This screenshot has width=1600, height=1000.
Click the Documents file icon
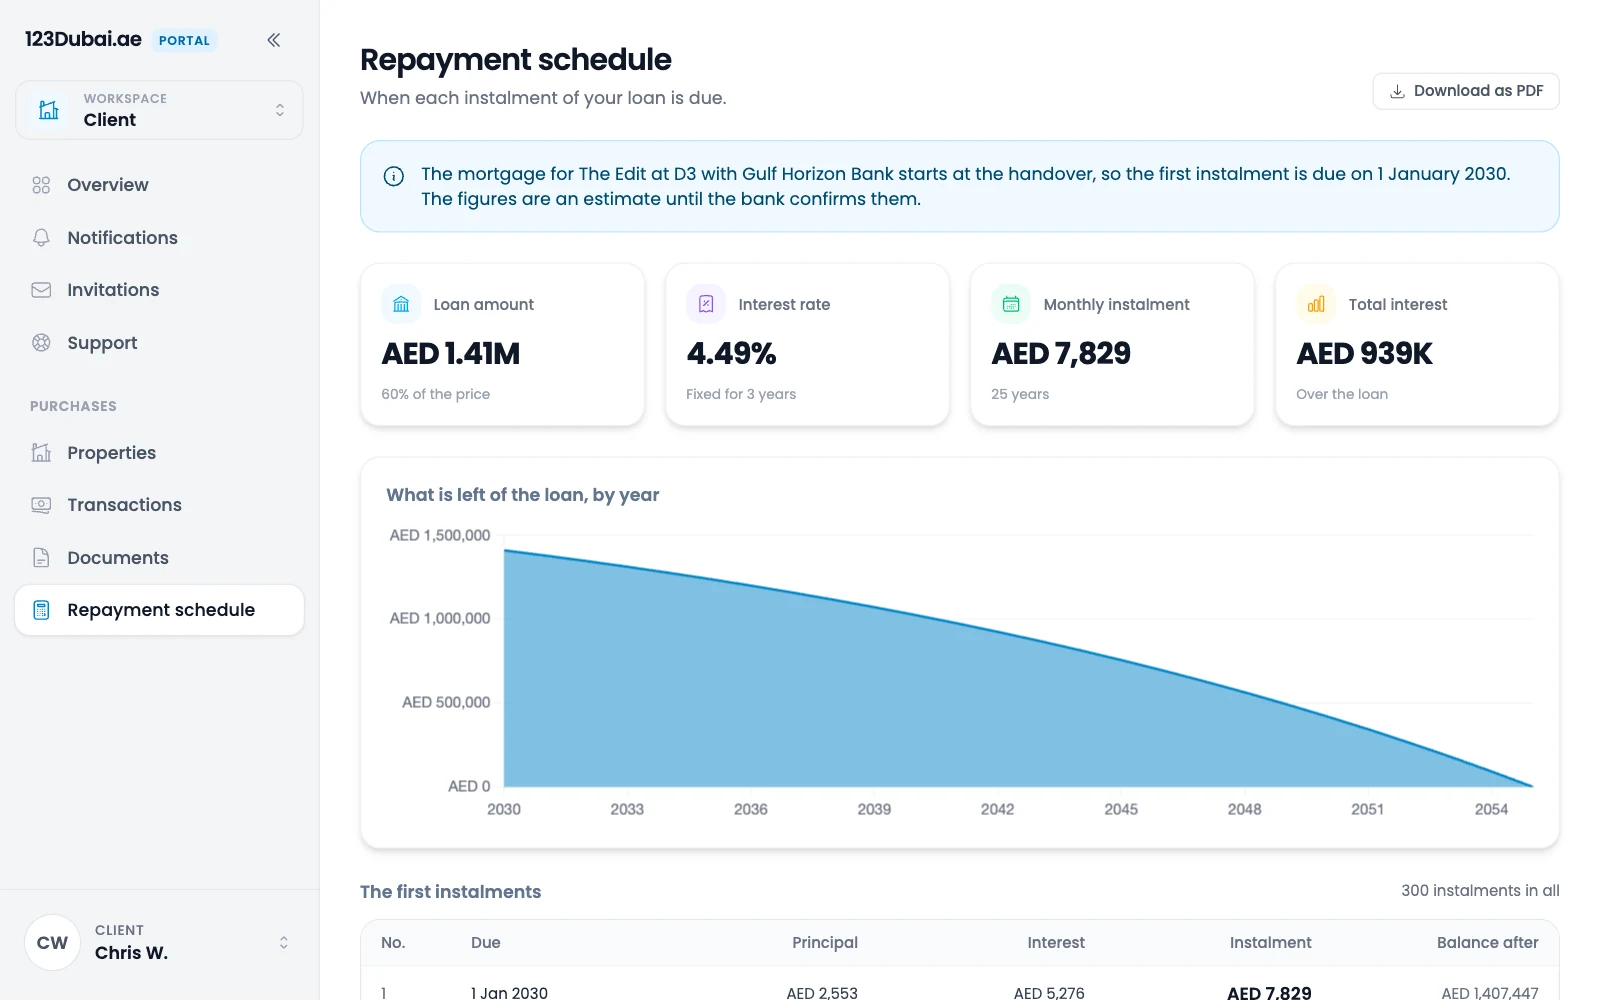point(41,558)
